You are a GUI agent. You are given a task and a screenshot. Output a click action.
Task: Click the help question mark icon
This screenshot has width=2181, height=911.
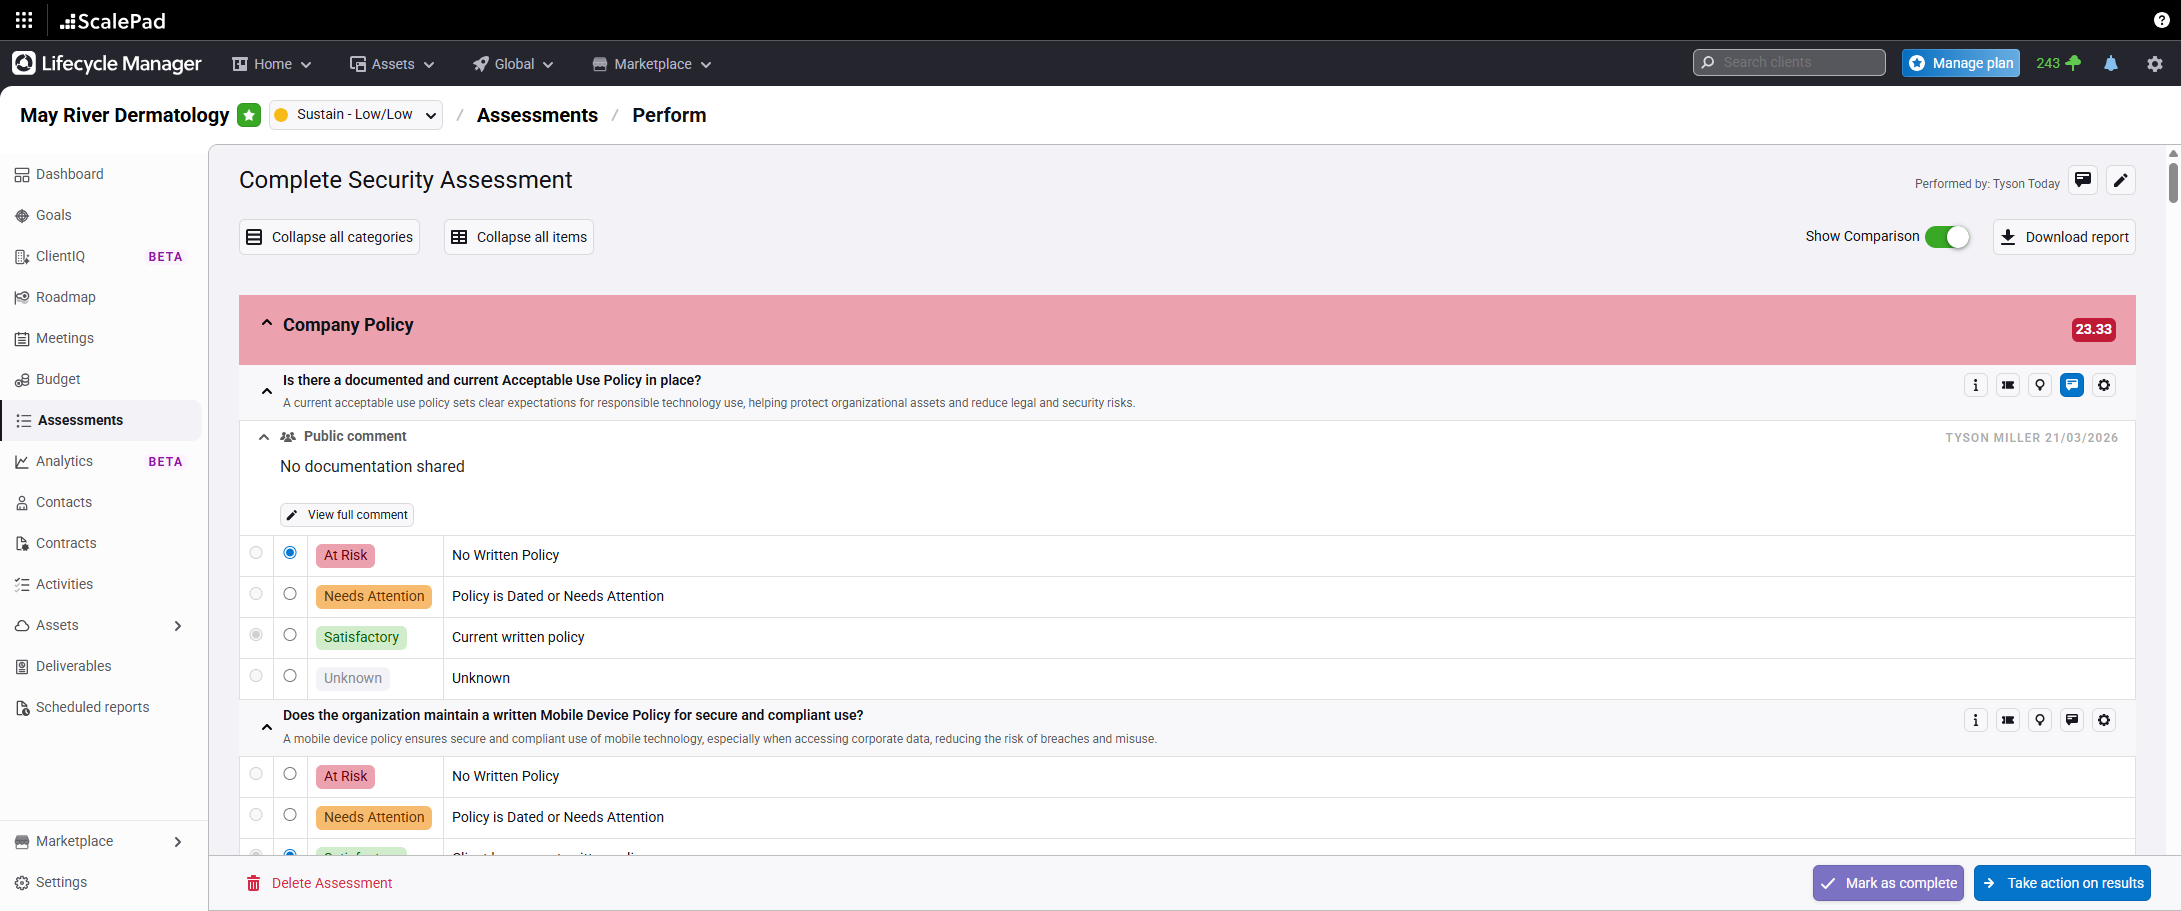[x=2162, y=20]
